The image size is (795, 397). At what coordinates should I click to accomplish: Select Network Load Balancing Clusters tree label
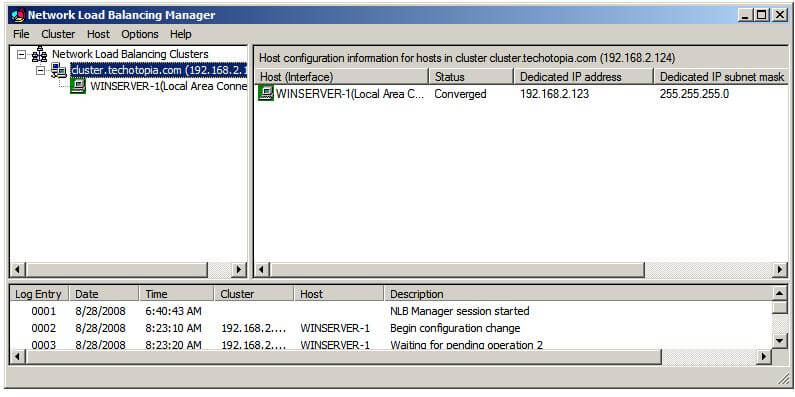(130, 54)
